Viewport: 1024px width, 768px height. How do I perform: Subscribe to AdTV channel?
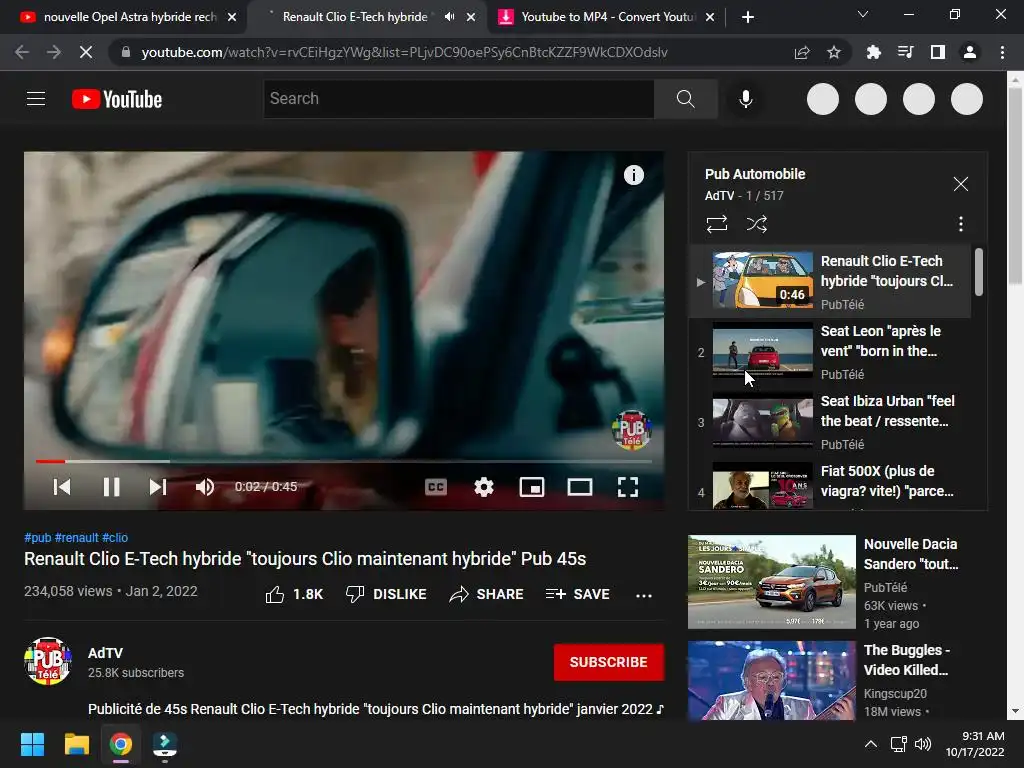[x=609, y=662]
